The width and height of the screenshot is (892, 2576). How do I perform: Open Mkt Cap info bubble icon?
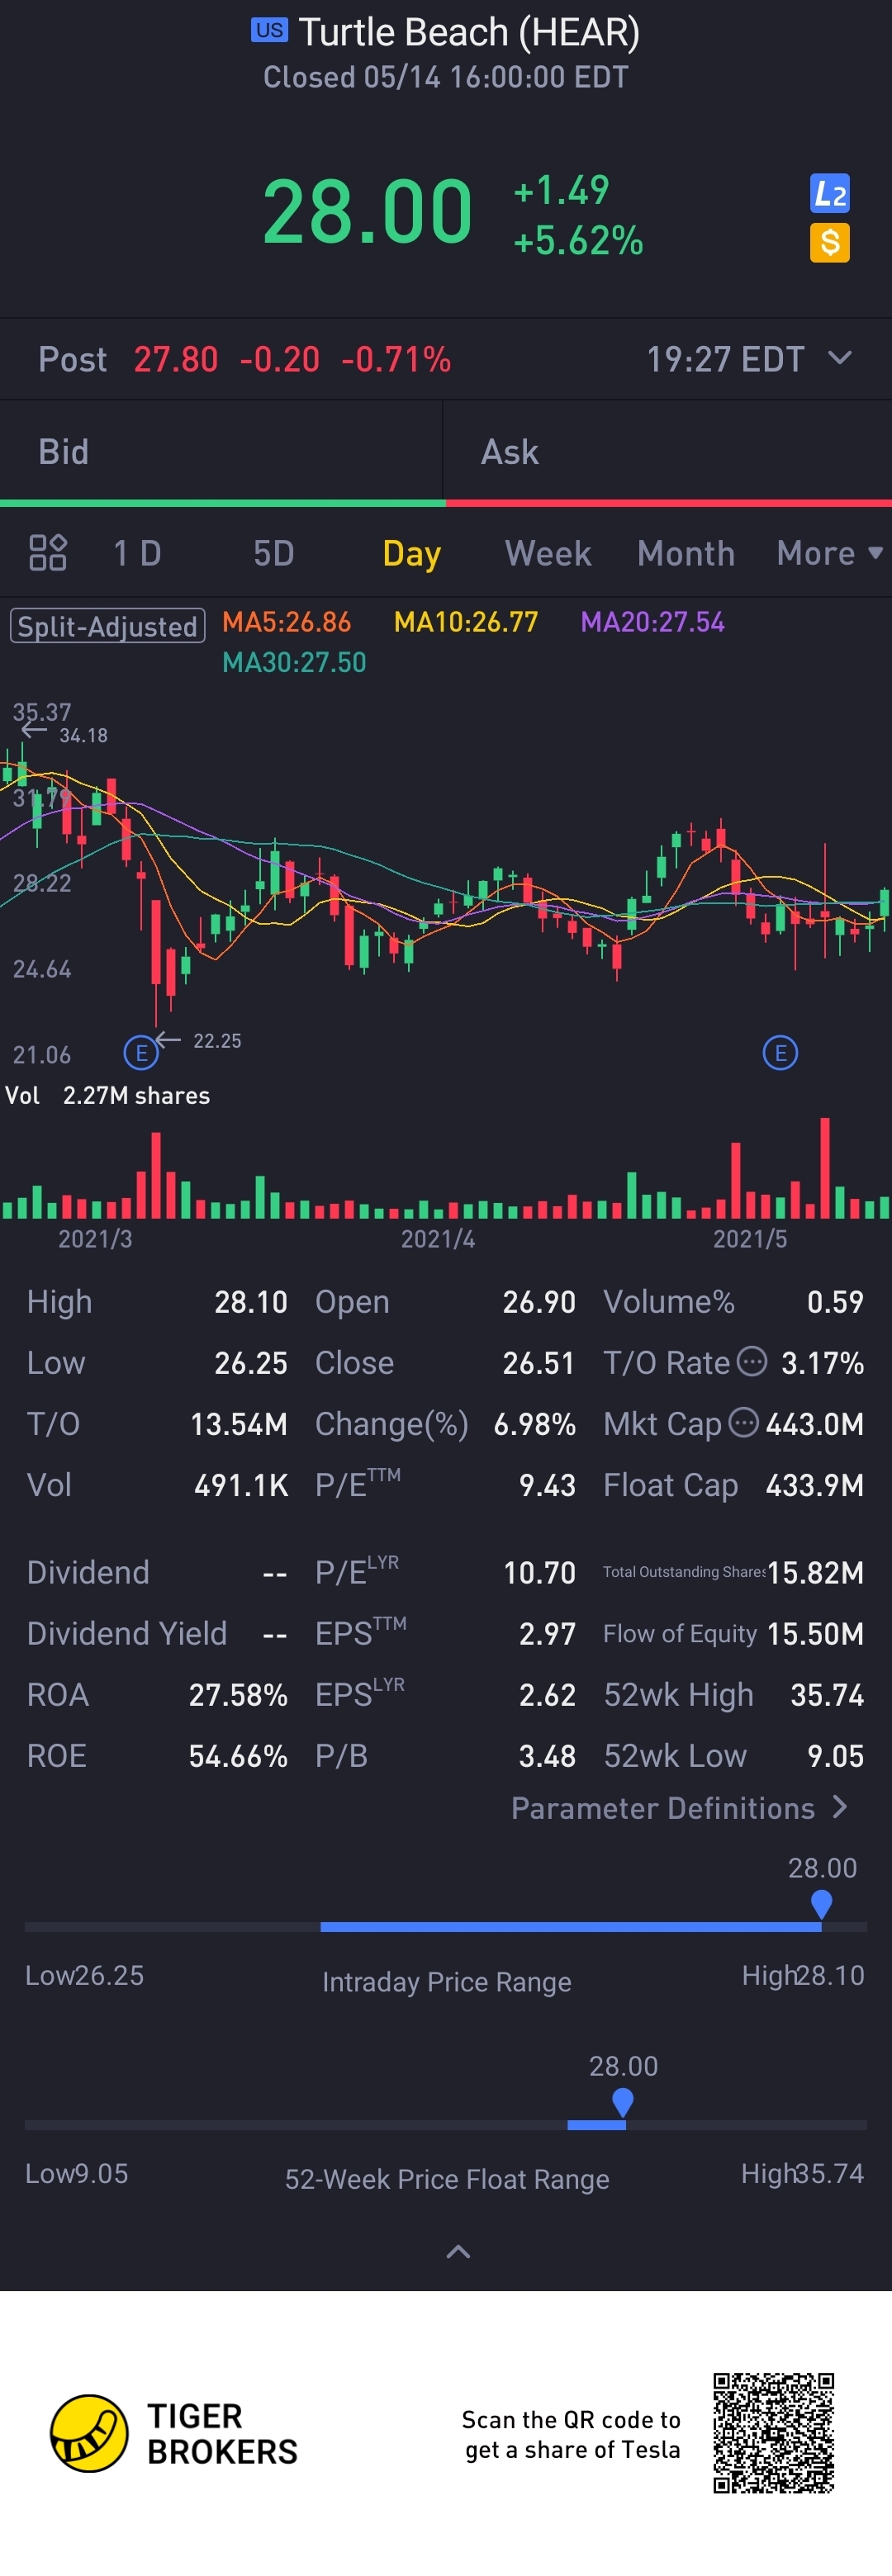[x=743, y=1422]
